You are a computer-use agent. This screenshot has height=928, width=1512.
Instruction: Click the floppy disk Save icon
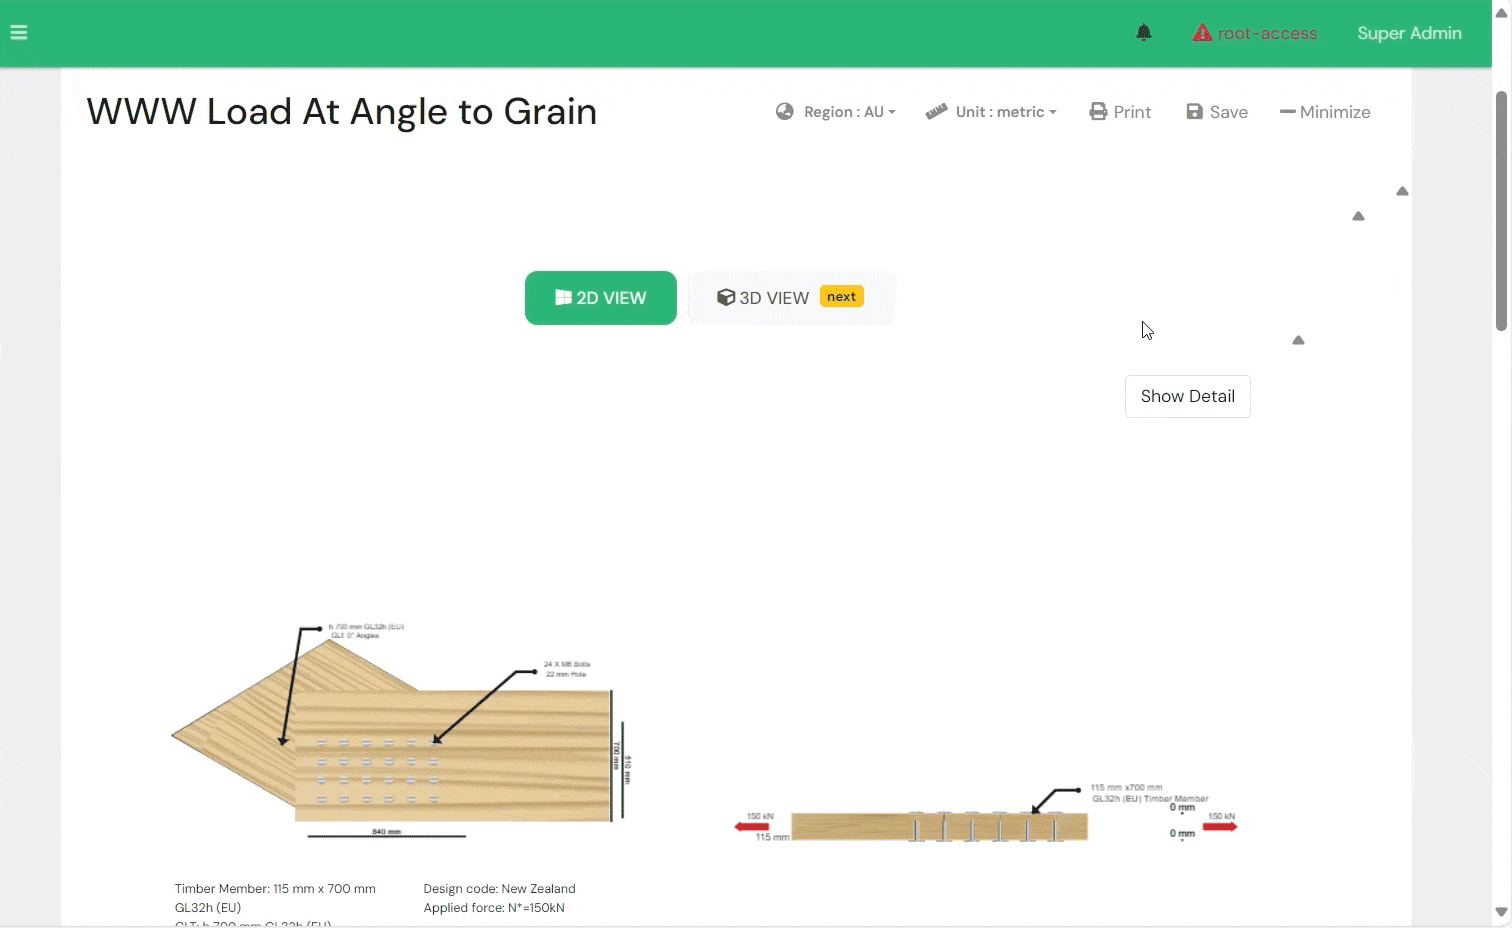pos(1195,112)
